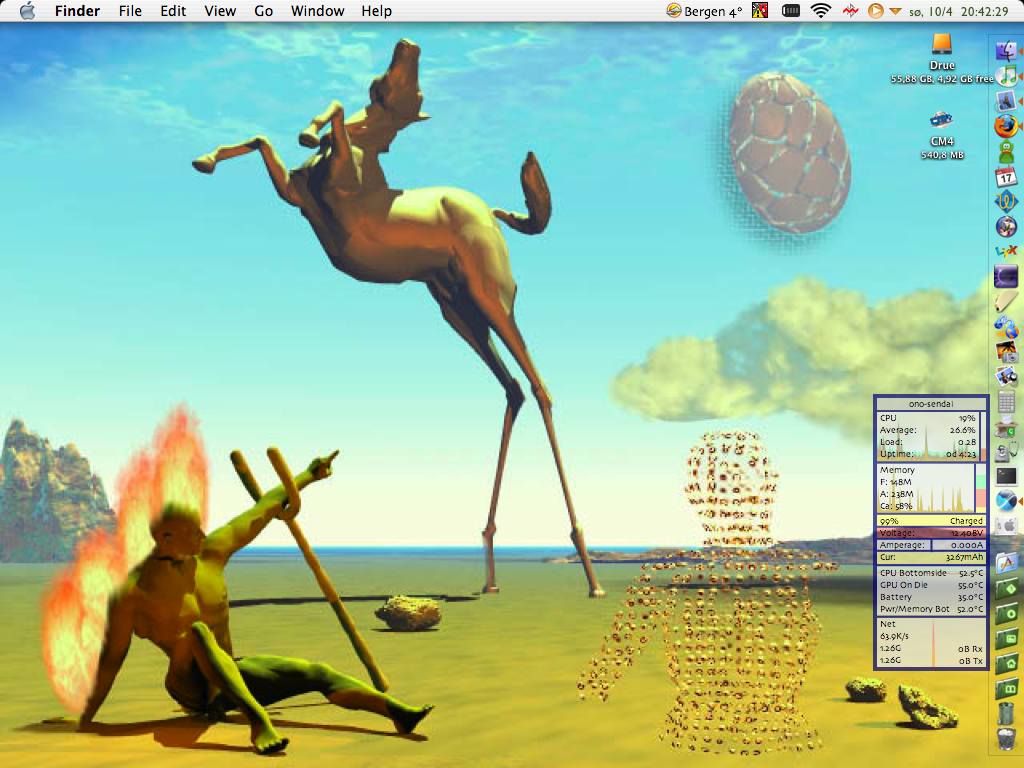The height and width of the screenshot is (768, 1024).
Task: Open the View menu
Action: pyautogui.click(x=220, y=11)
